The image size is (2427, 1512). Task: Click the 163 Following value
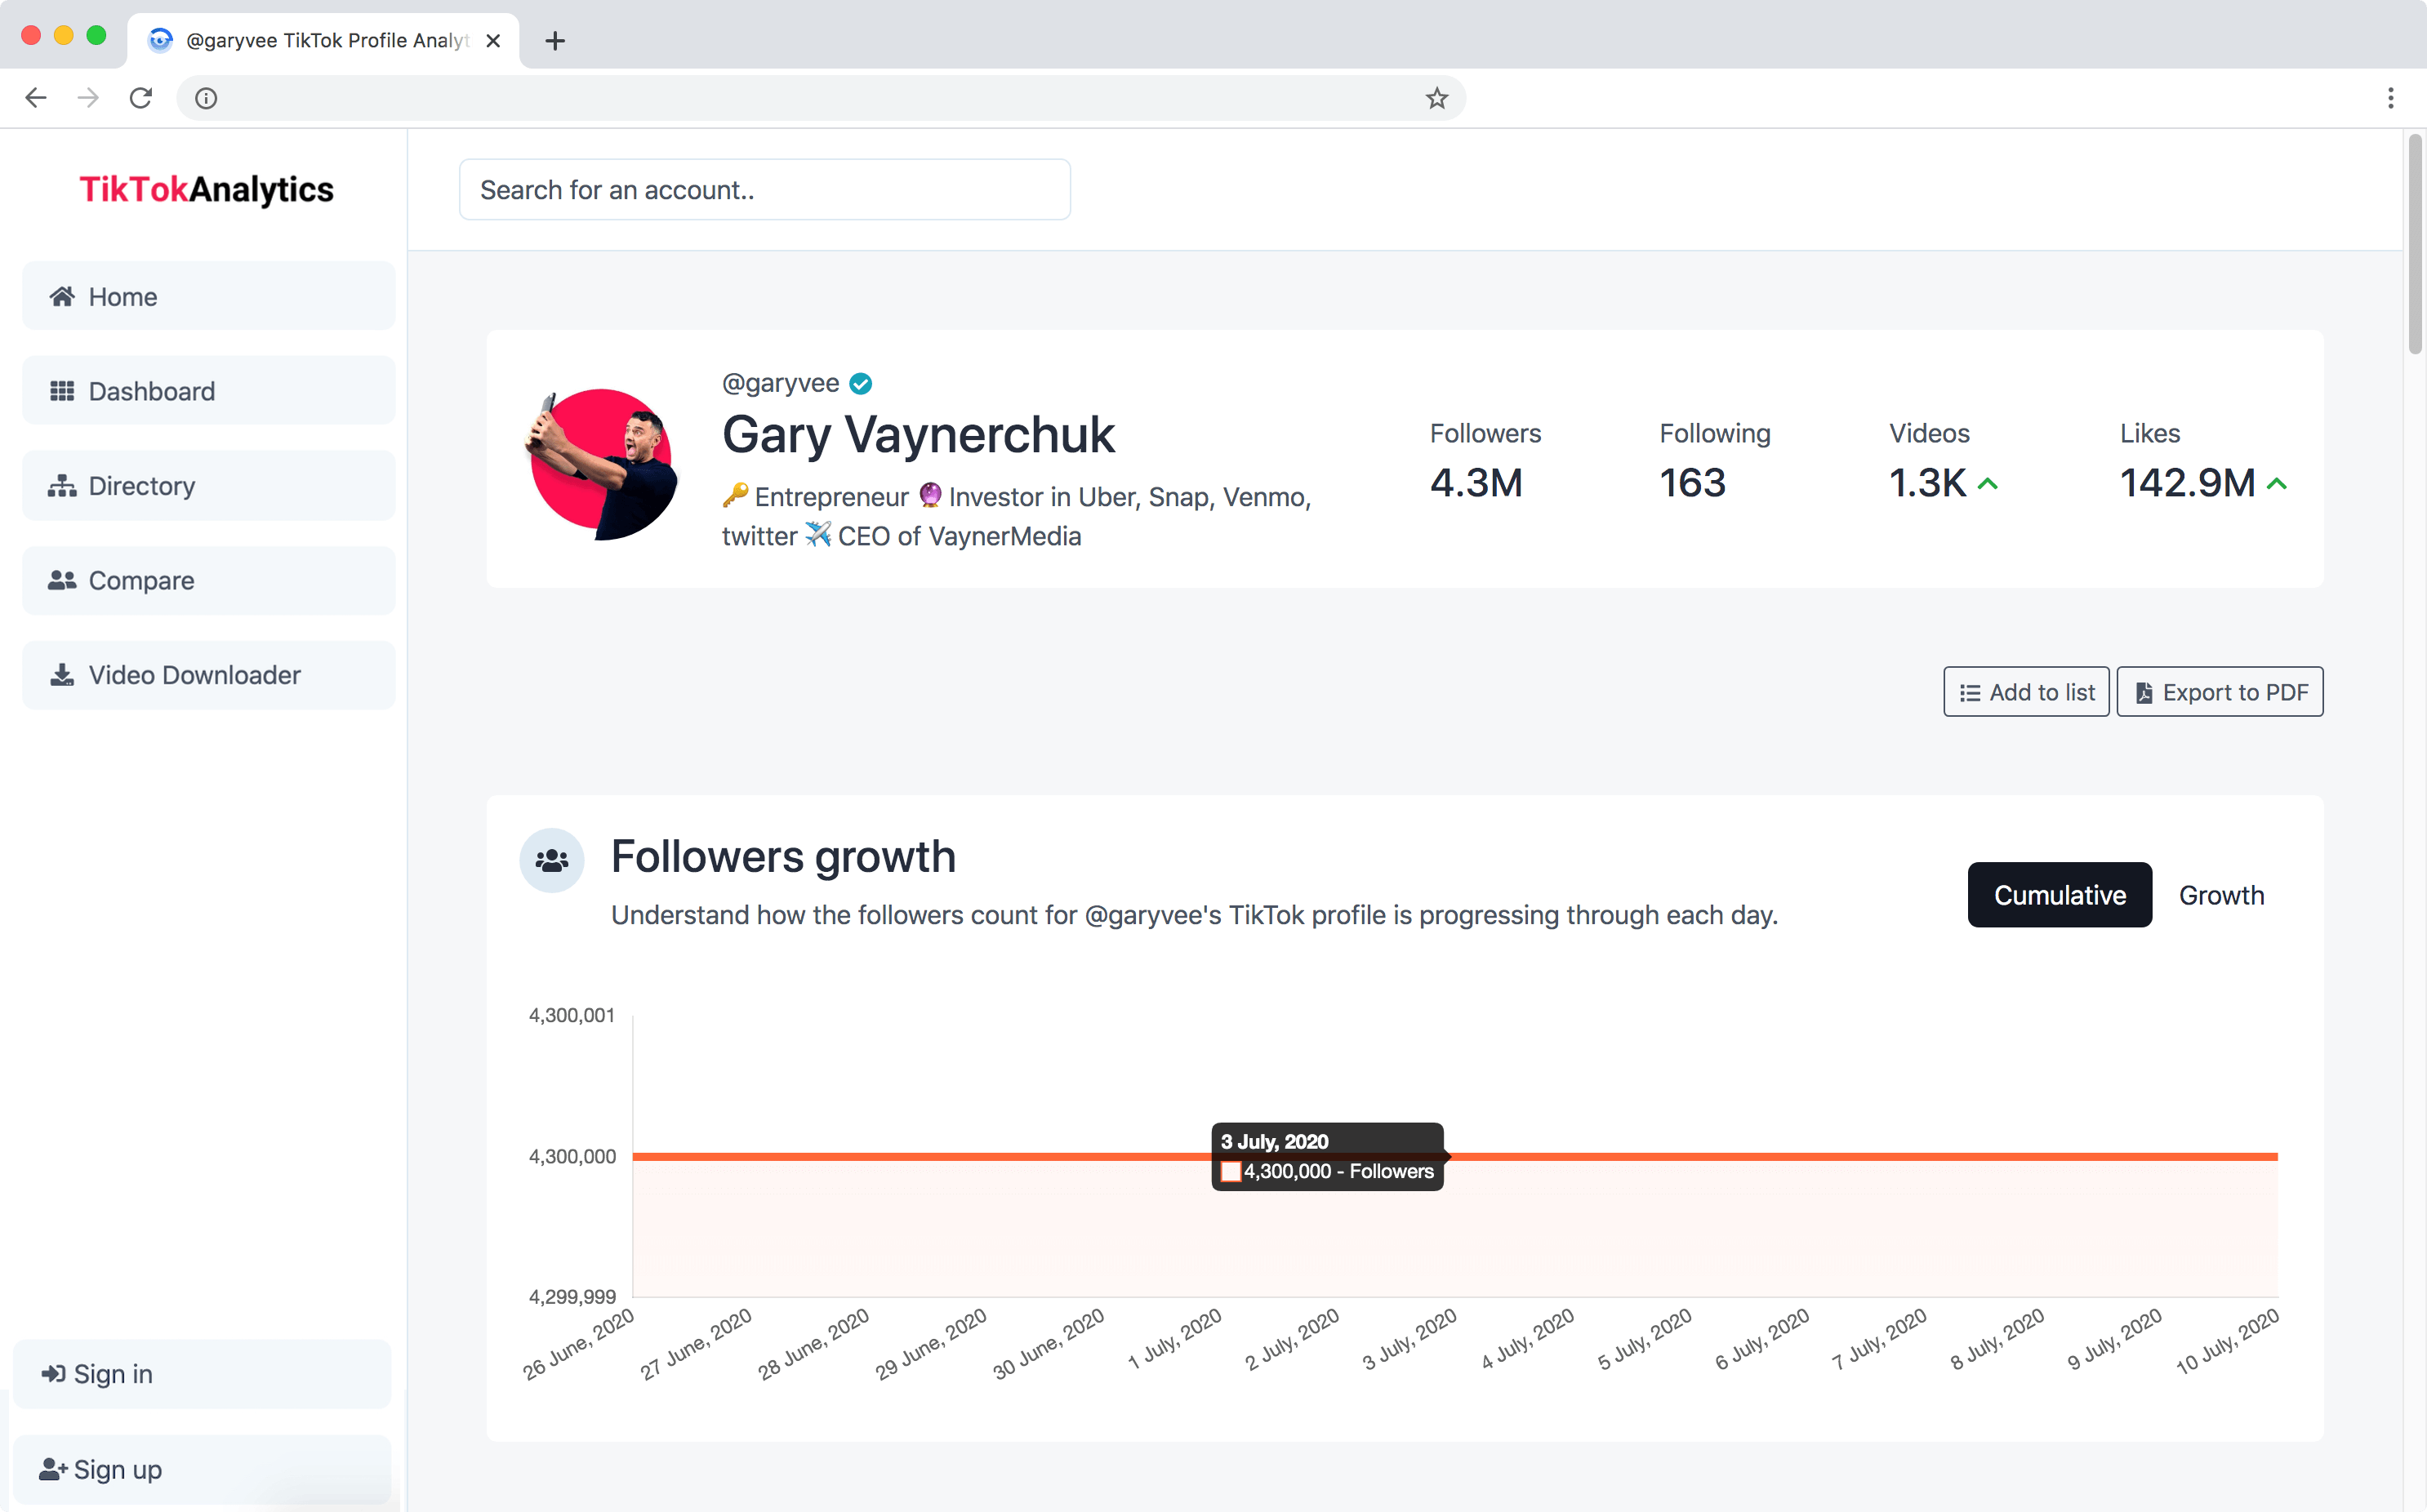(x=1692, y=483)
